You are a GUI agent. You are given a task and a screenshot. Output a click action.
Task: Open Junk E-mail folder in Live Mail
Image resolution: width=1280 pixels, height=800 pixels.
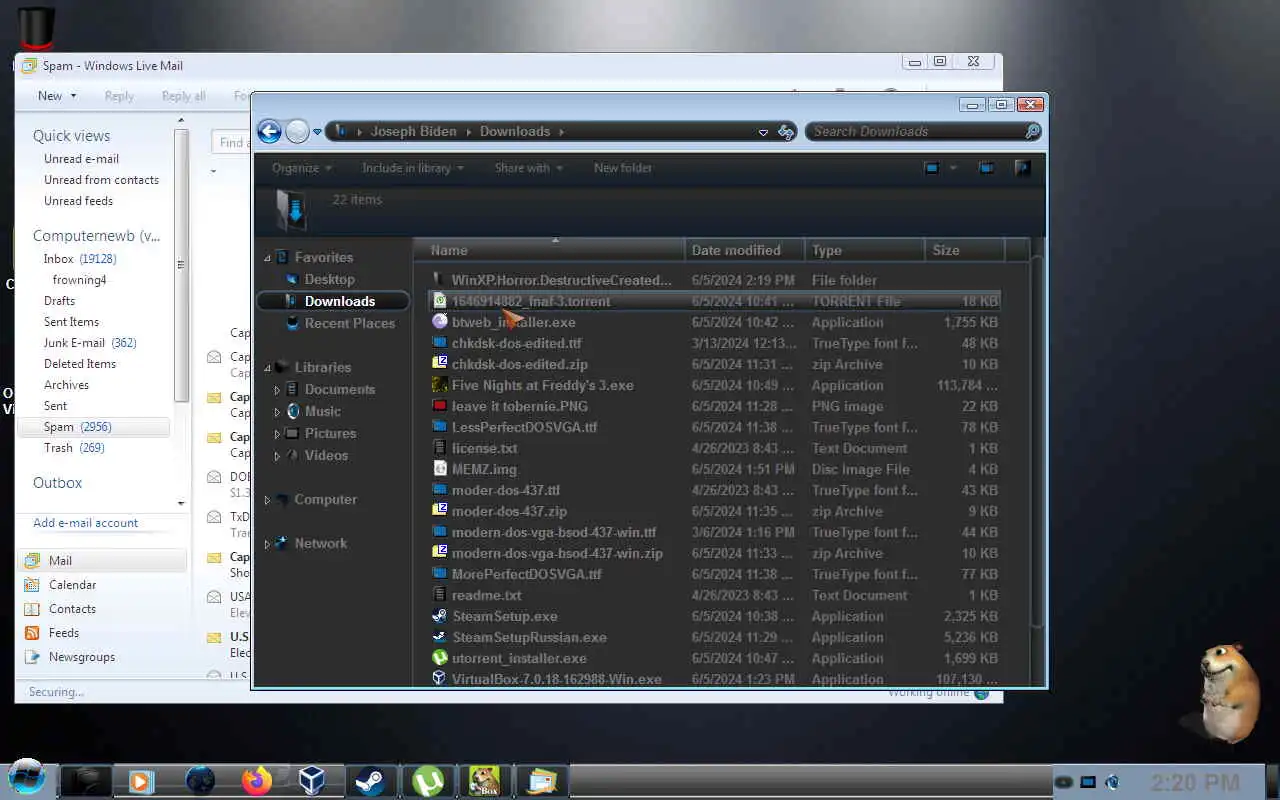coord(90,343)
